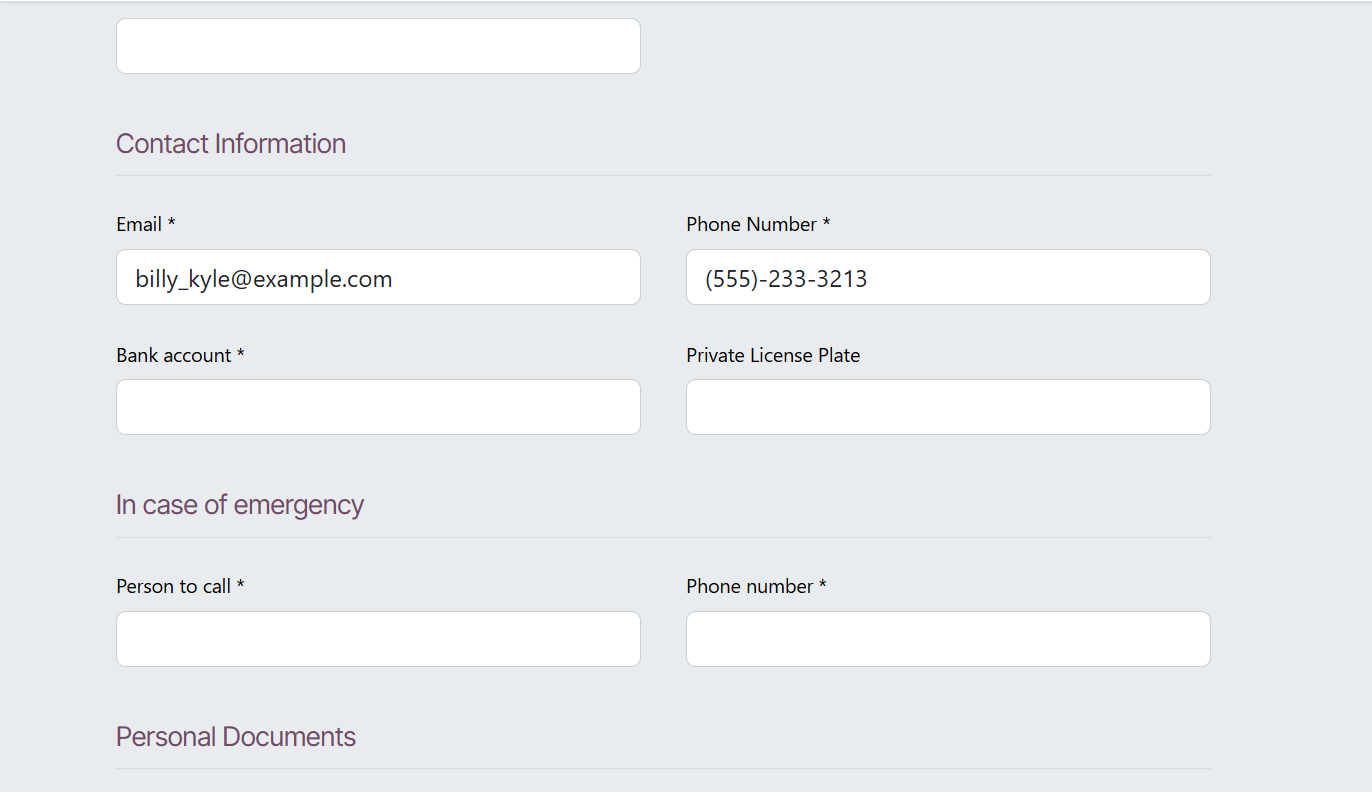Click the required asterisk beside Email

point(171,224)
